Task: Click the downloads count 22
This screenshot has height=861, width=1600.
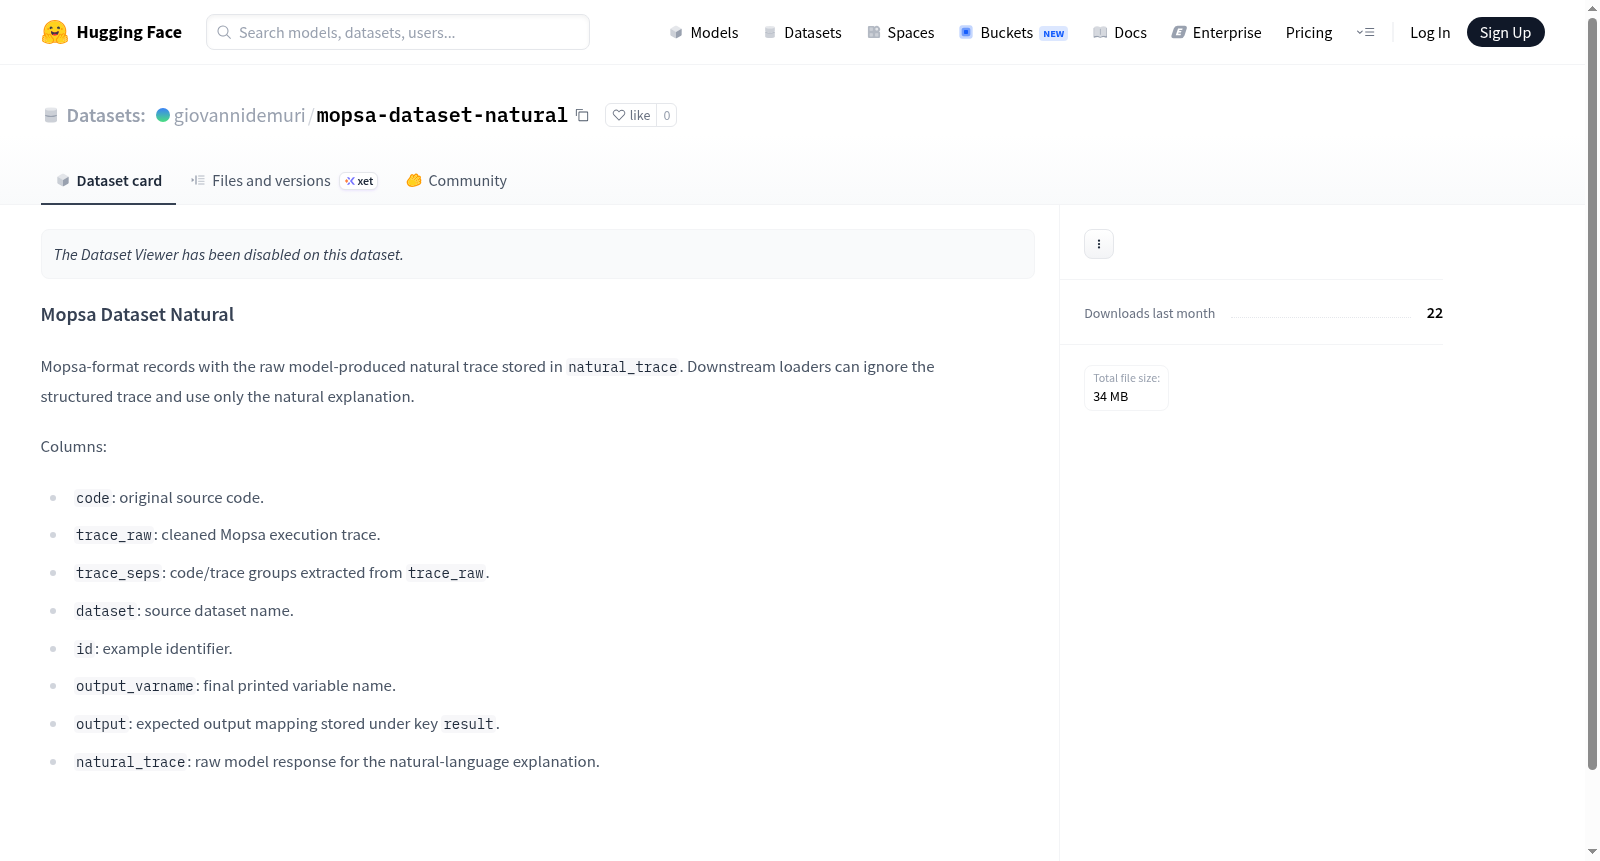Action: coord(1434,313)
